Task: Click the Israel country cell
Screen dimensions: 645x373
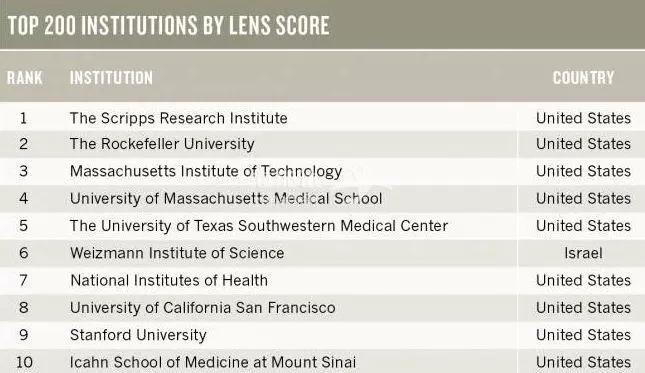Action: [583, 253]
